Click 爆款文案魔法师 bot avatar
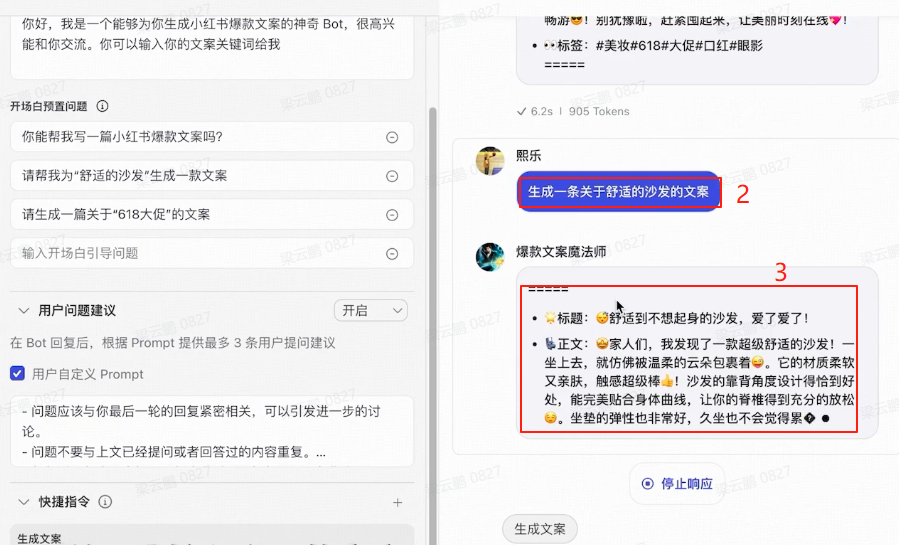Viewport: 899px width, 545px height. click(490, 257)
